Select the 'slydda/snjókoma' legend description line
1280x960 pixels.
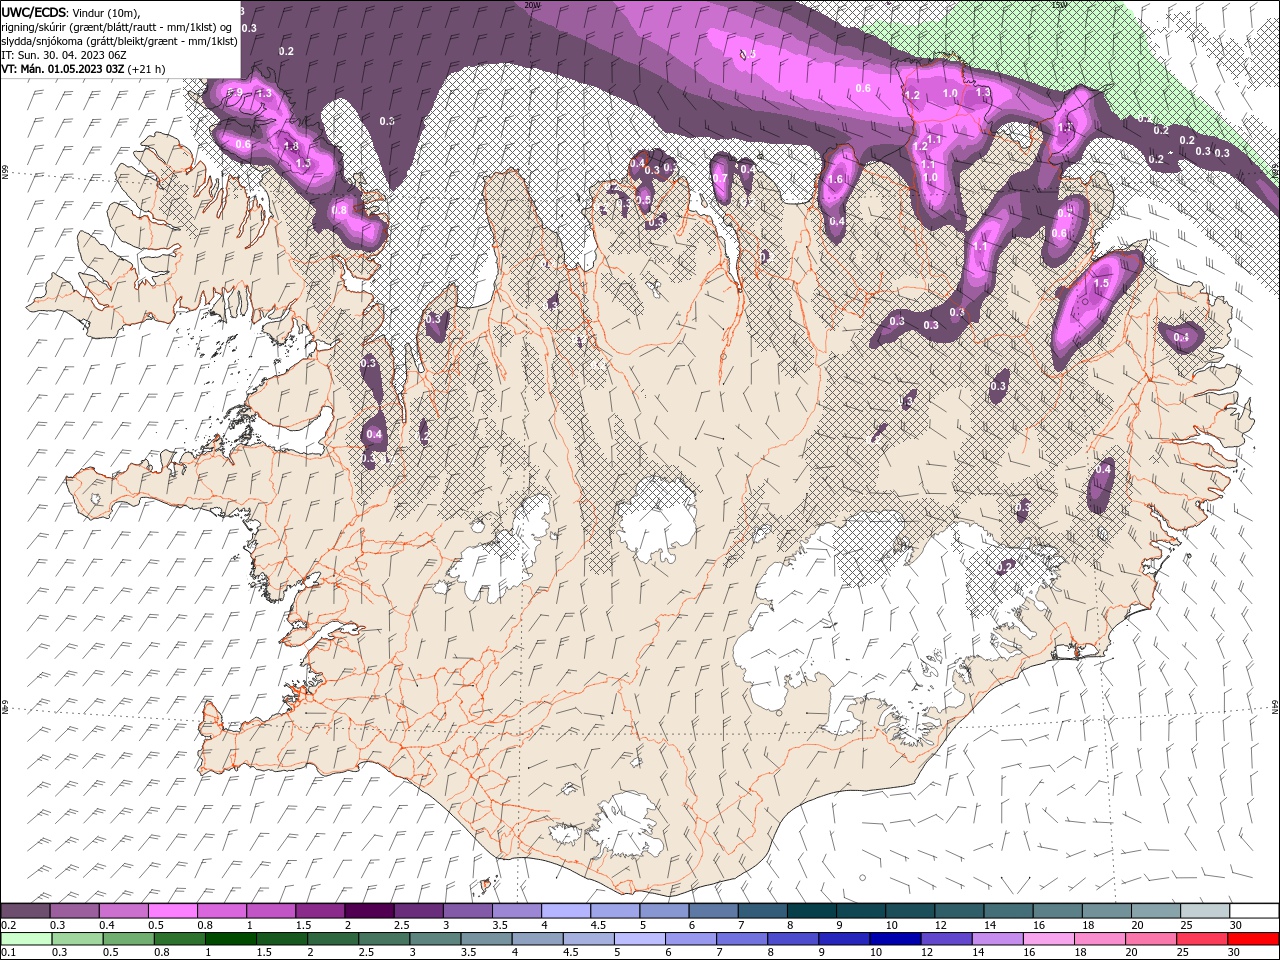click(x=119, y=41)
